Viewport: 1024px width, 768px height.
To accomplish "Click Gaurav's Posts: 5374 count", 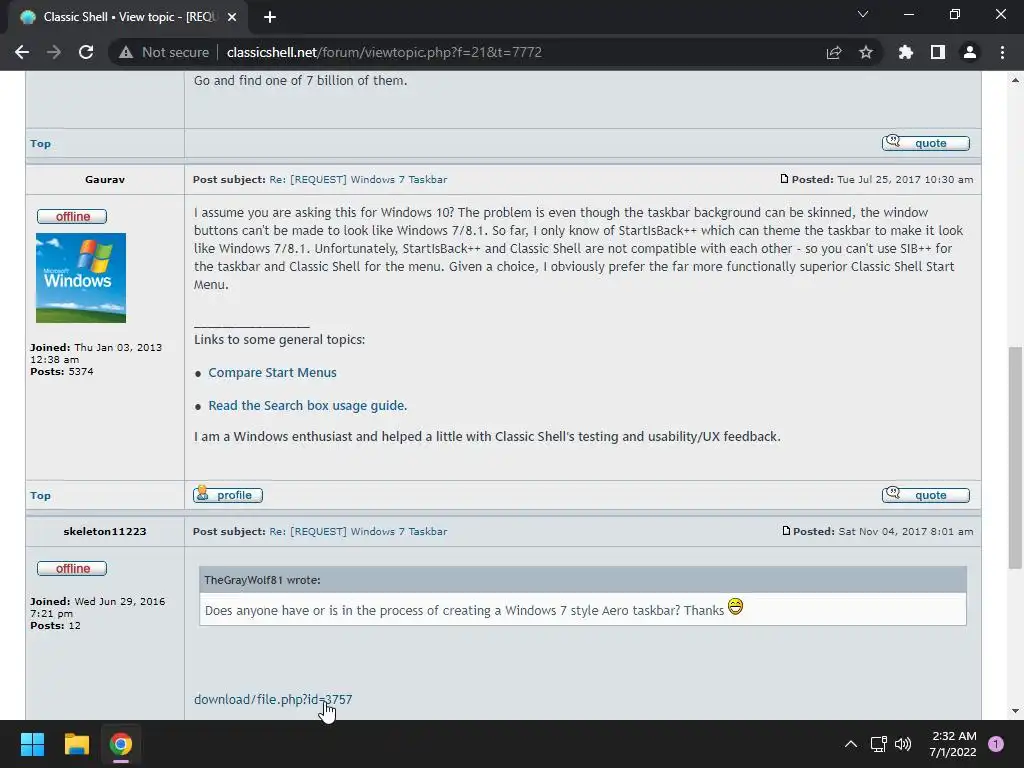I will click(x=61, y=372).
